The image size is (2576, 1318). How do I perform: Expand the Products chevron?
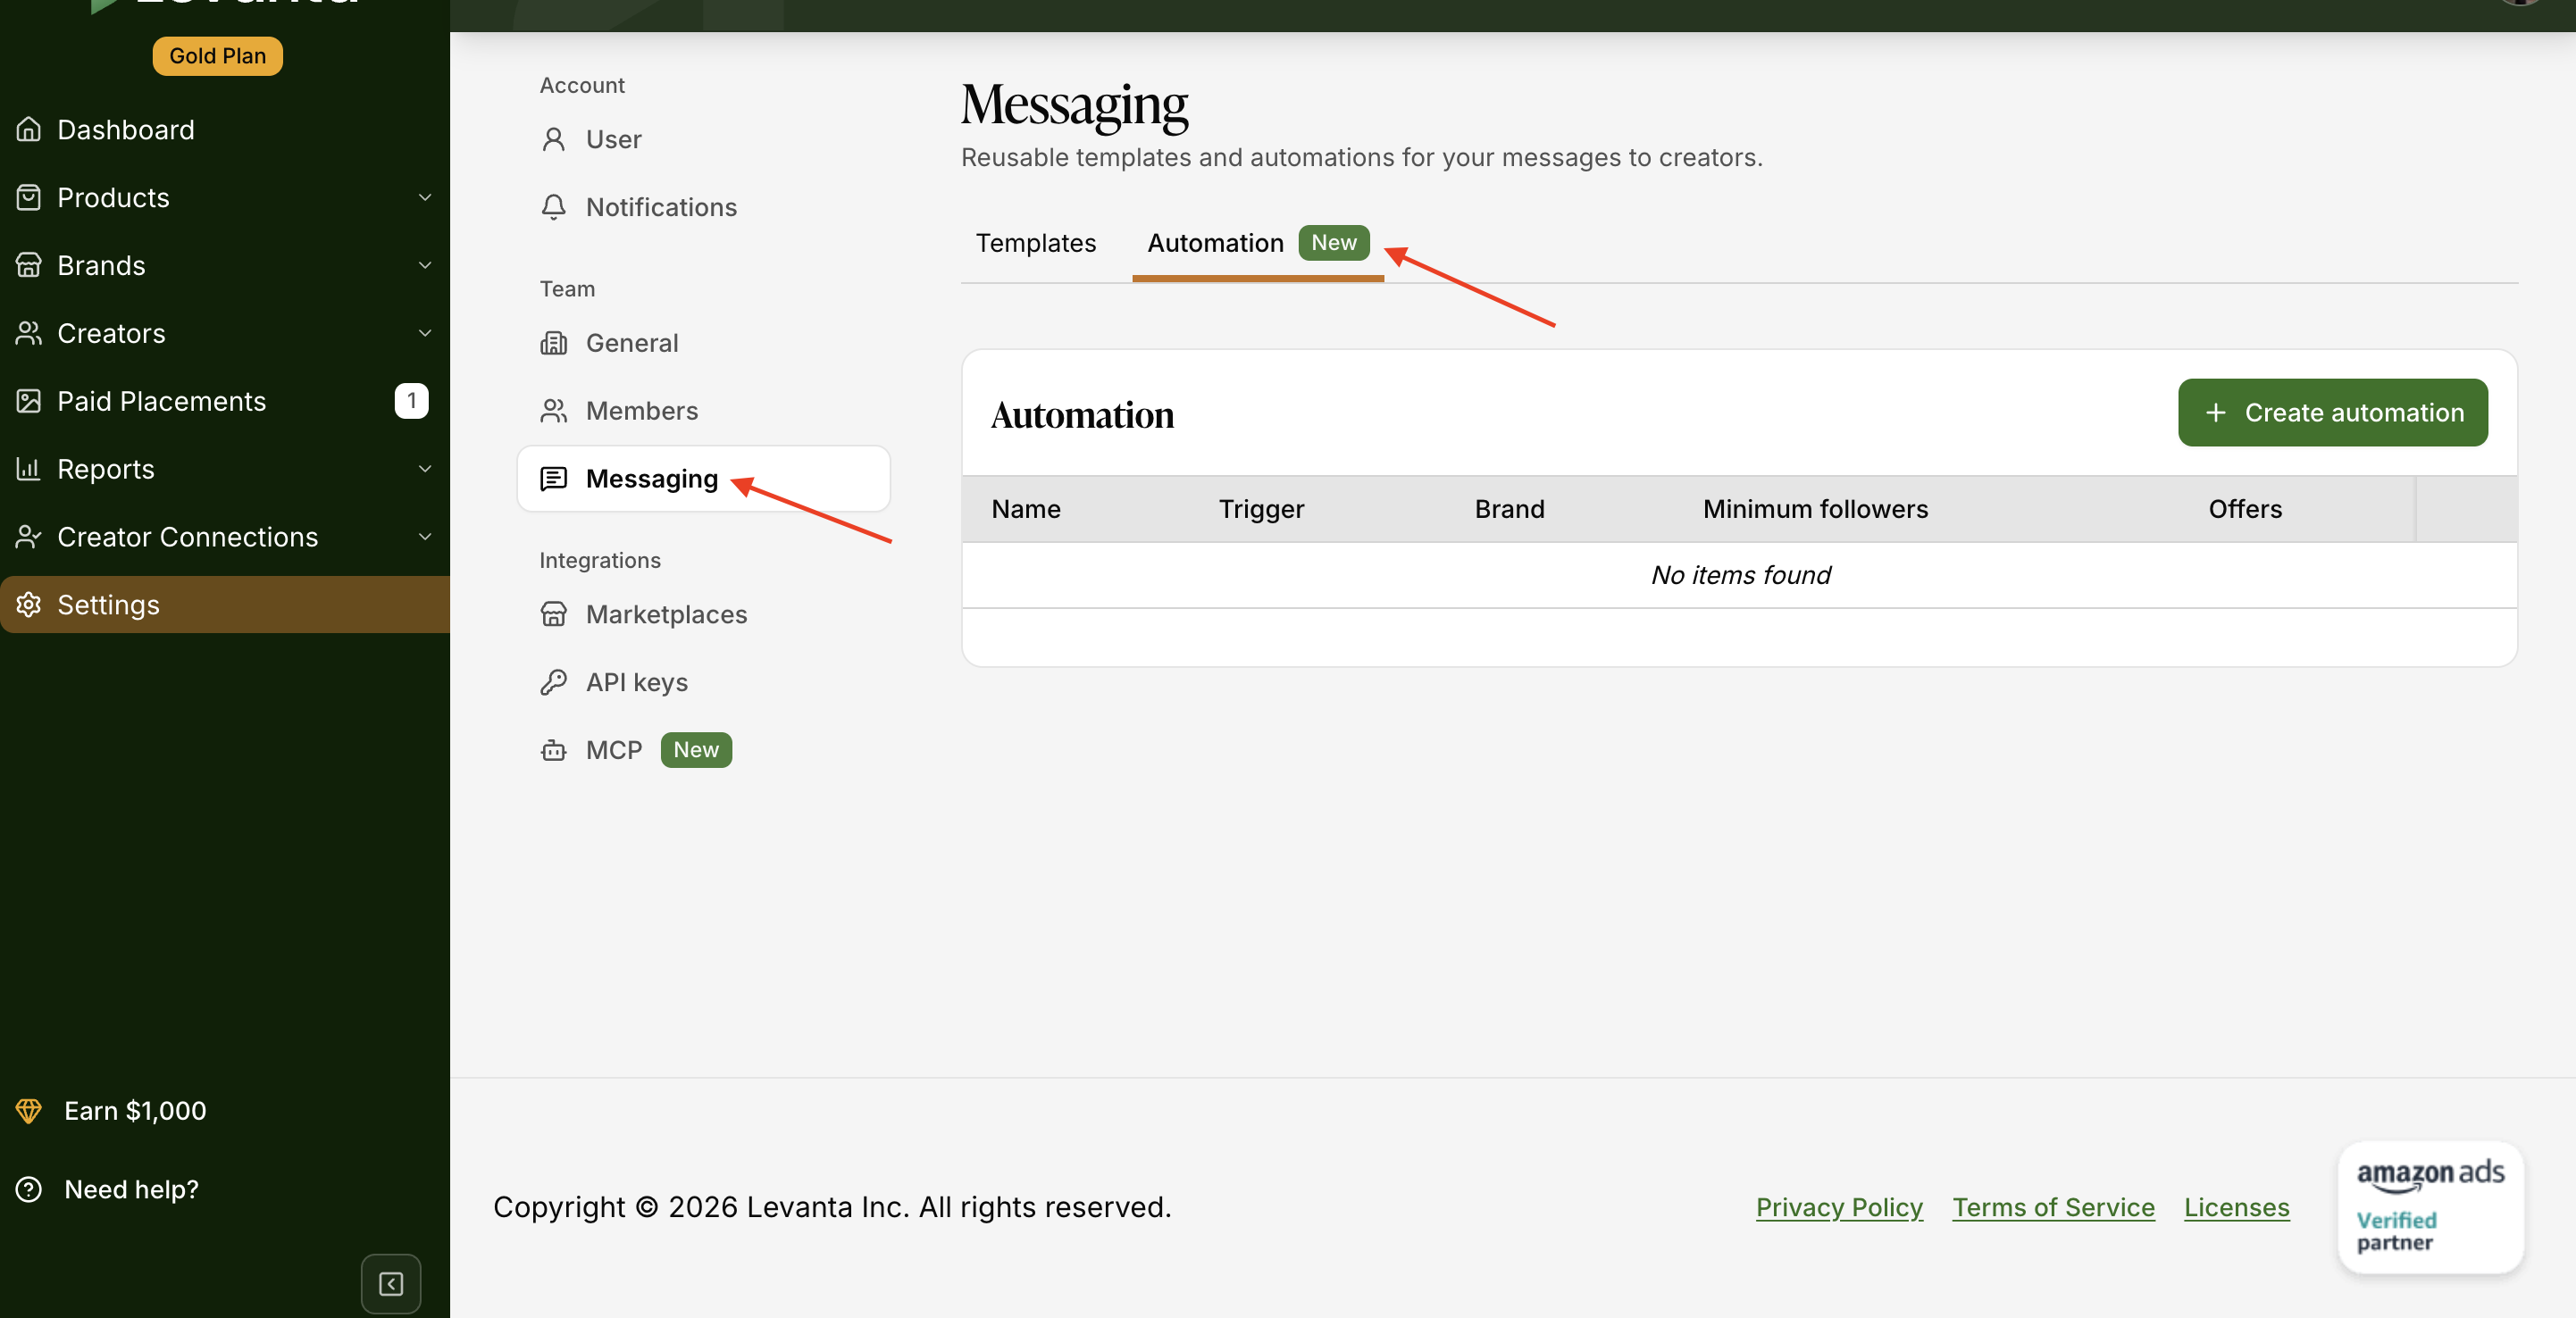click(425, 197)
